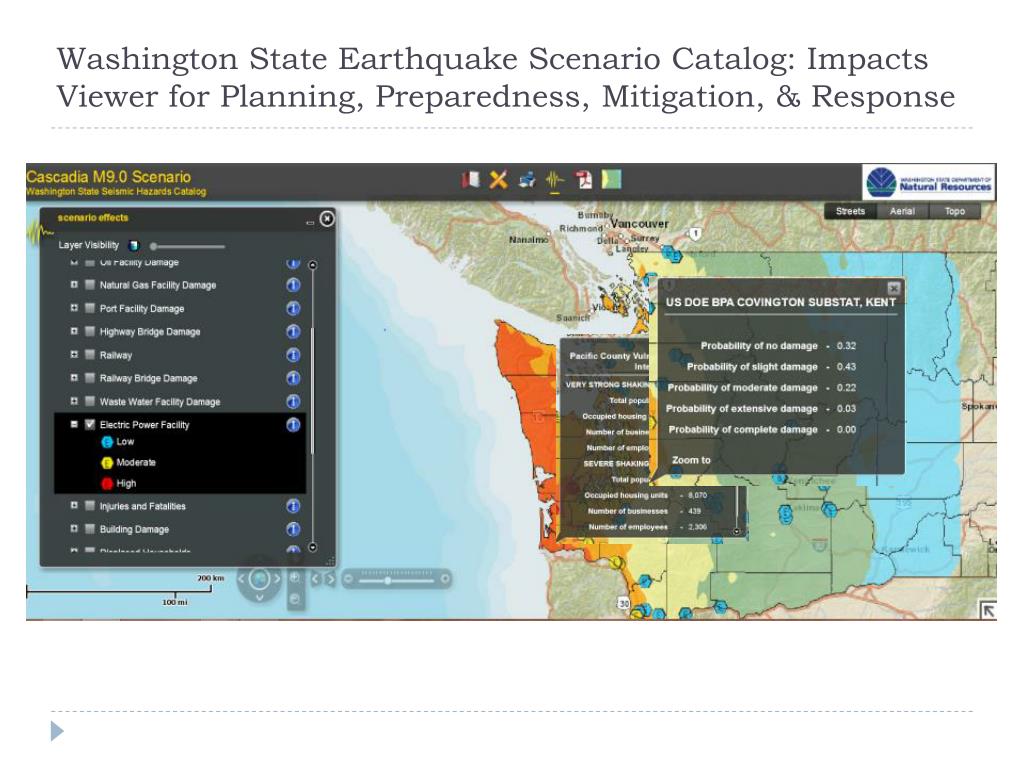Close the scenario effects panel
The width and height of the screenshot is (1024, 768).
[x=327, y=219]
